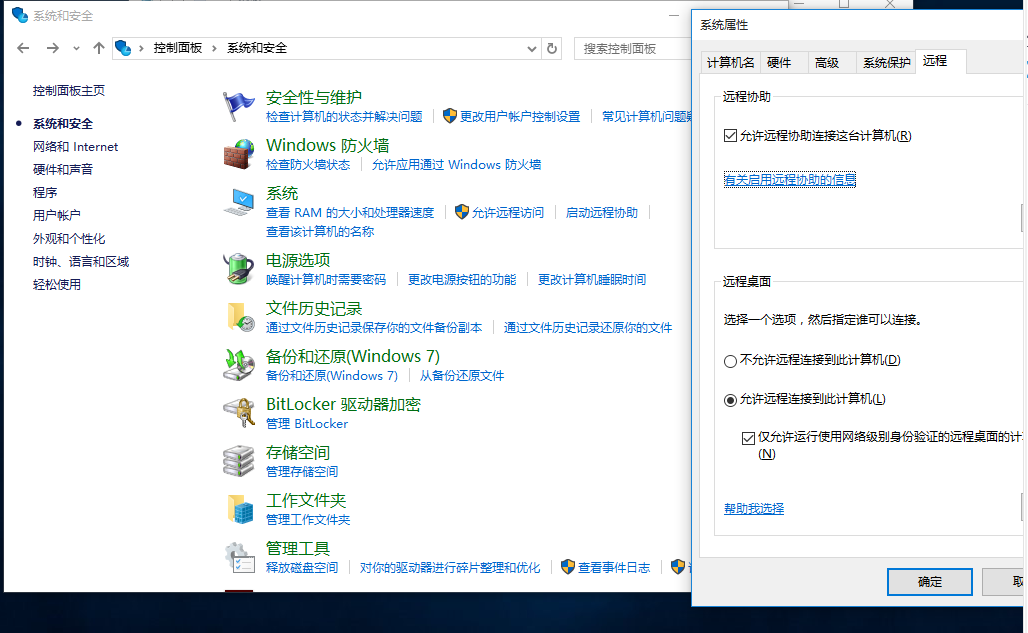Open 文件历史记录 via its drive icon
Image resolution: width=1028 pixels, height=633 pixels.
point(237,318)
